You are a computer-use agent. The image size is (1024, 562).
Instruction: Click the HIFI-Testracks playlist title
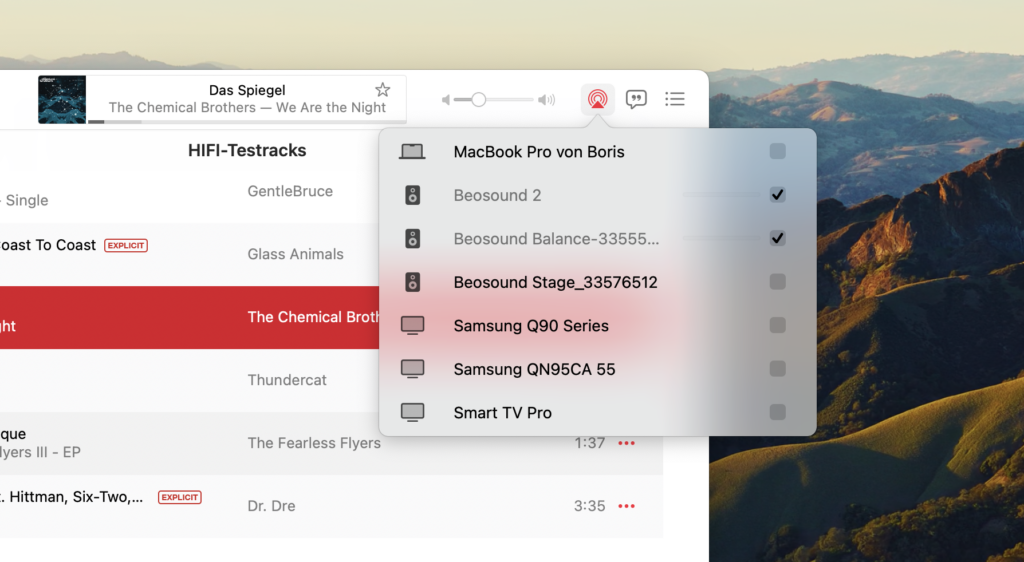tap(247, 150)
